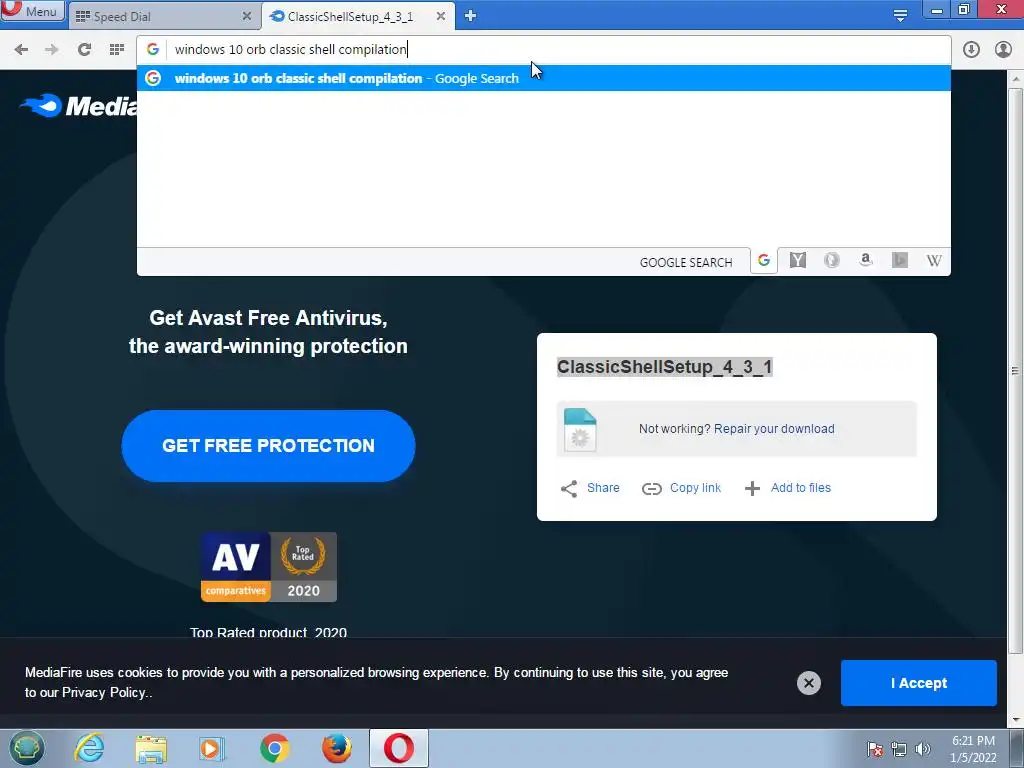Viewport: 1024px width, 768px height.
Task: Click Repair your download link
Action: pyautogui.click(x=774, y=429)
